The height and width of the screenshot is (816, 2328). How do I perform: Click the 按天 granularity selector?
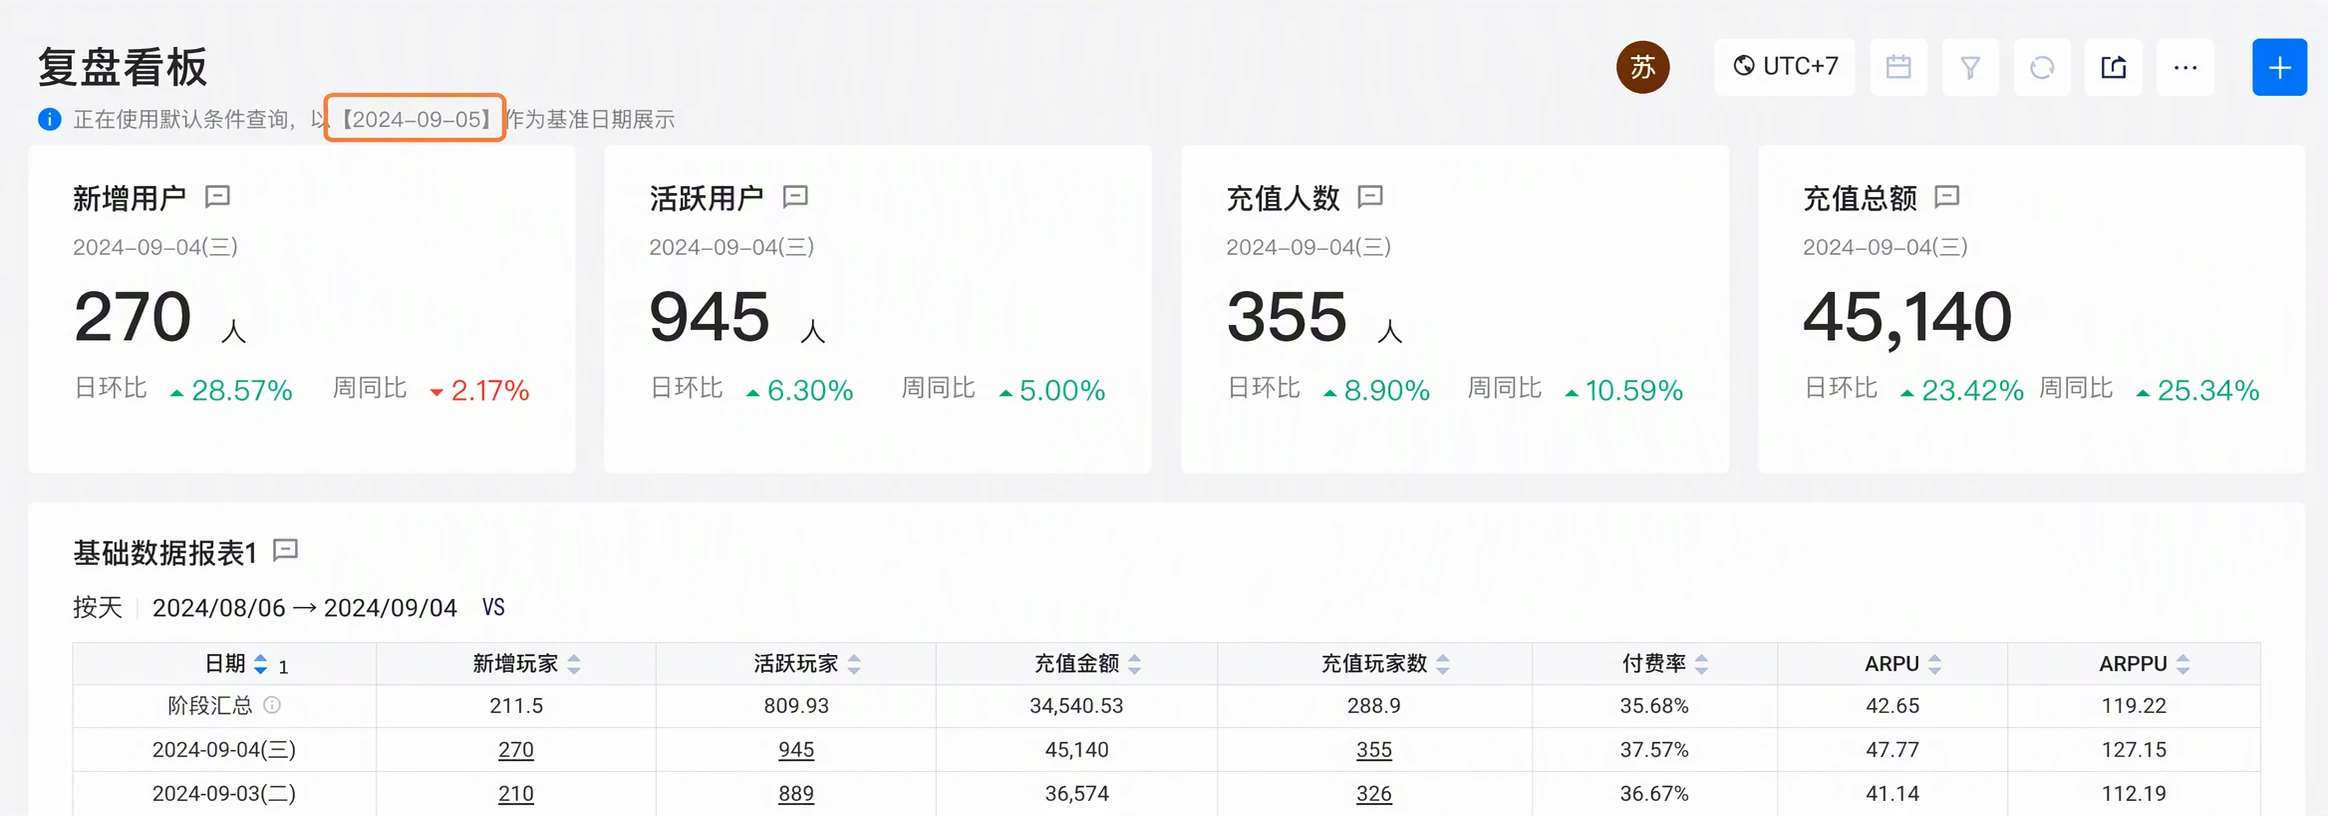[x=98, y=608]
